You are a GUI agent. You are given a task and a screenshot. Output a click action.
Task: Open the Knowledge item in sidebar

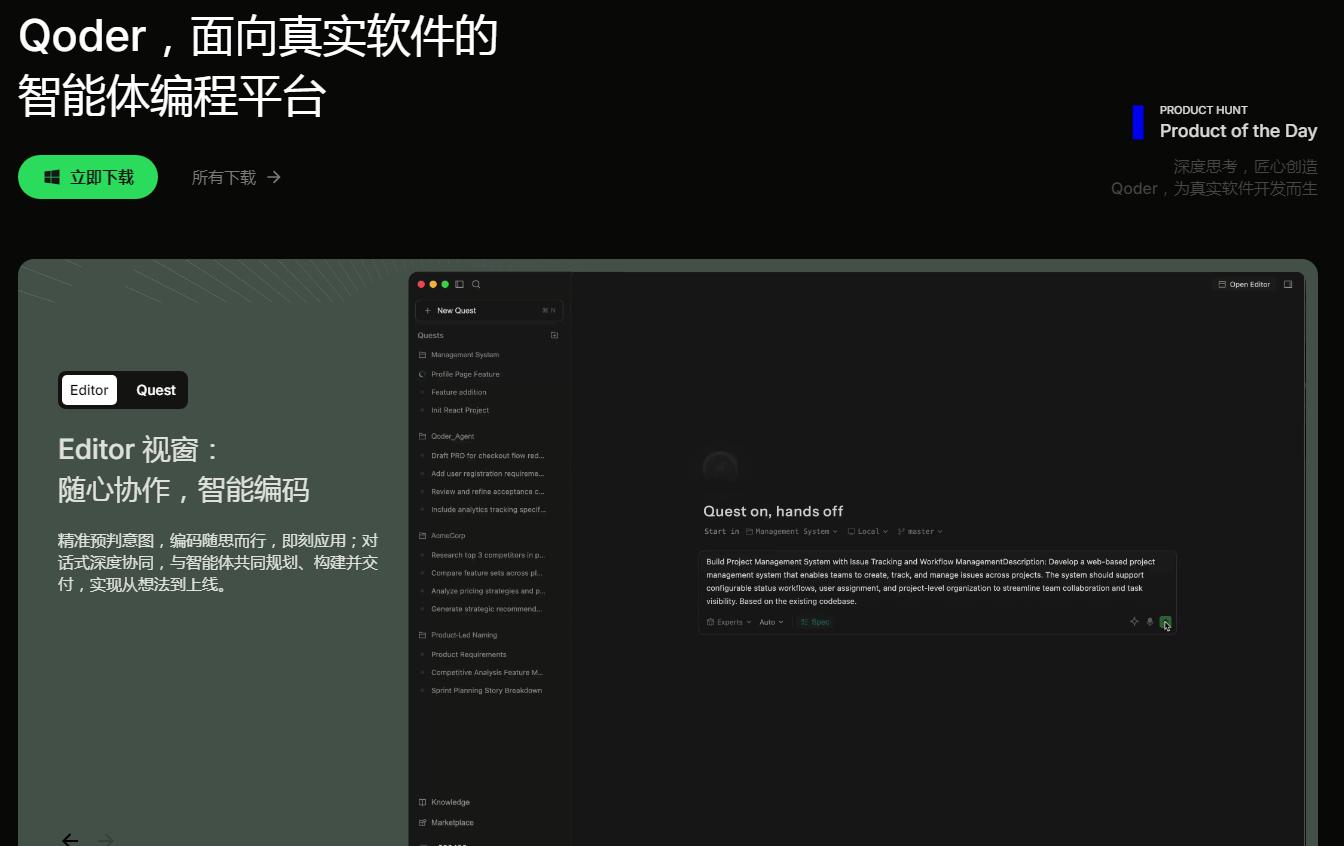(444, 802)
